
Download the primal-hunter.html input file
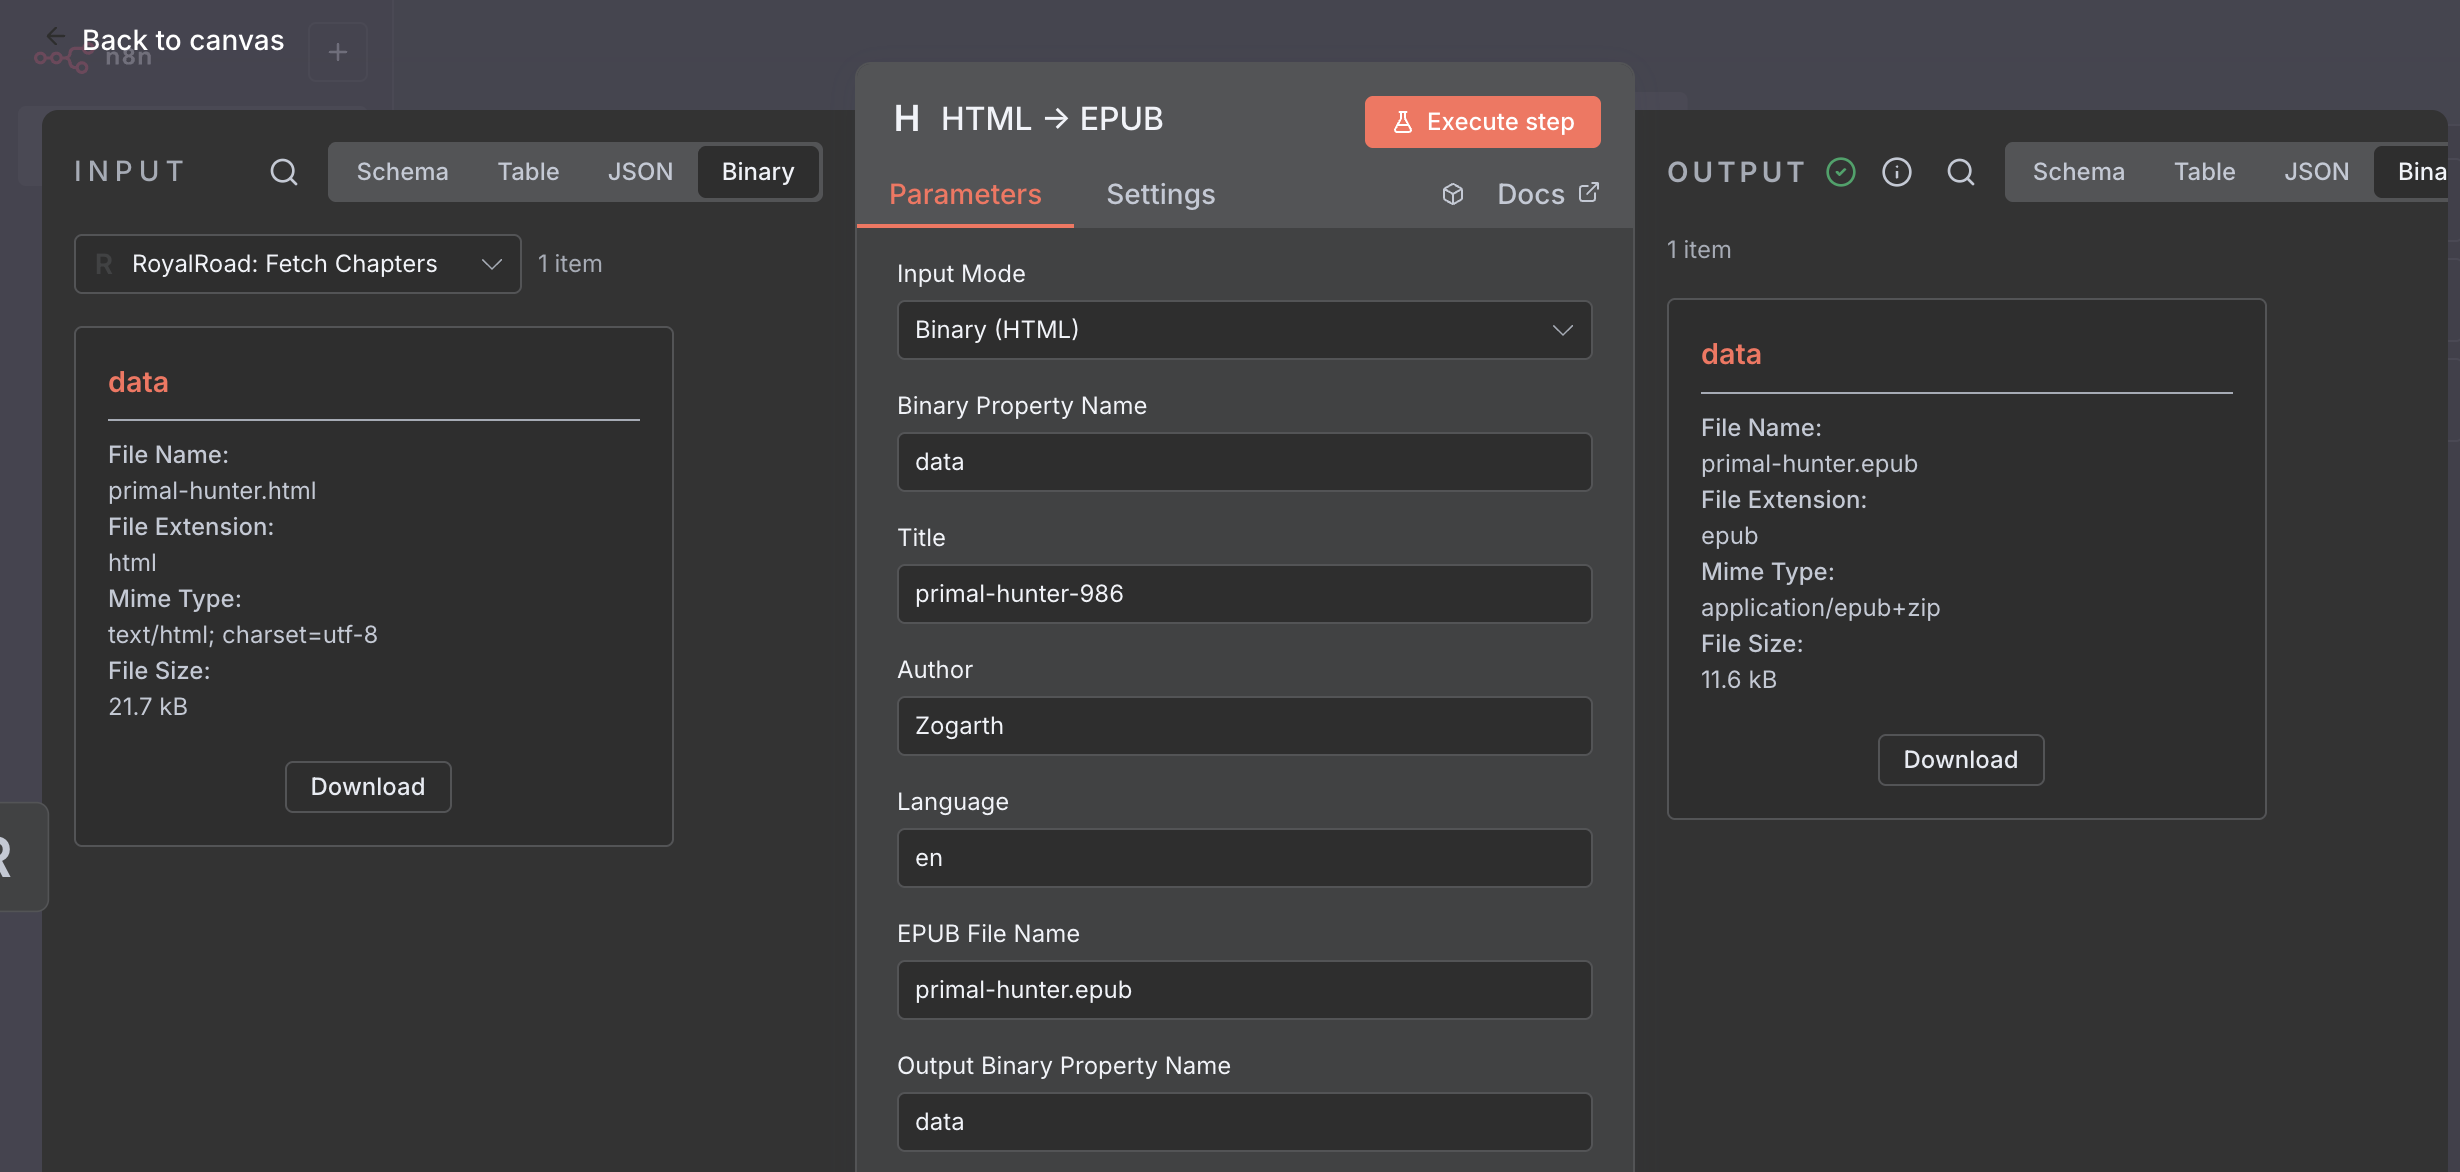[x=368, y=787]
